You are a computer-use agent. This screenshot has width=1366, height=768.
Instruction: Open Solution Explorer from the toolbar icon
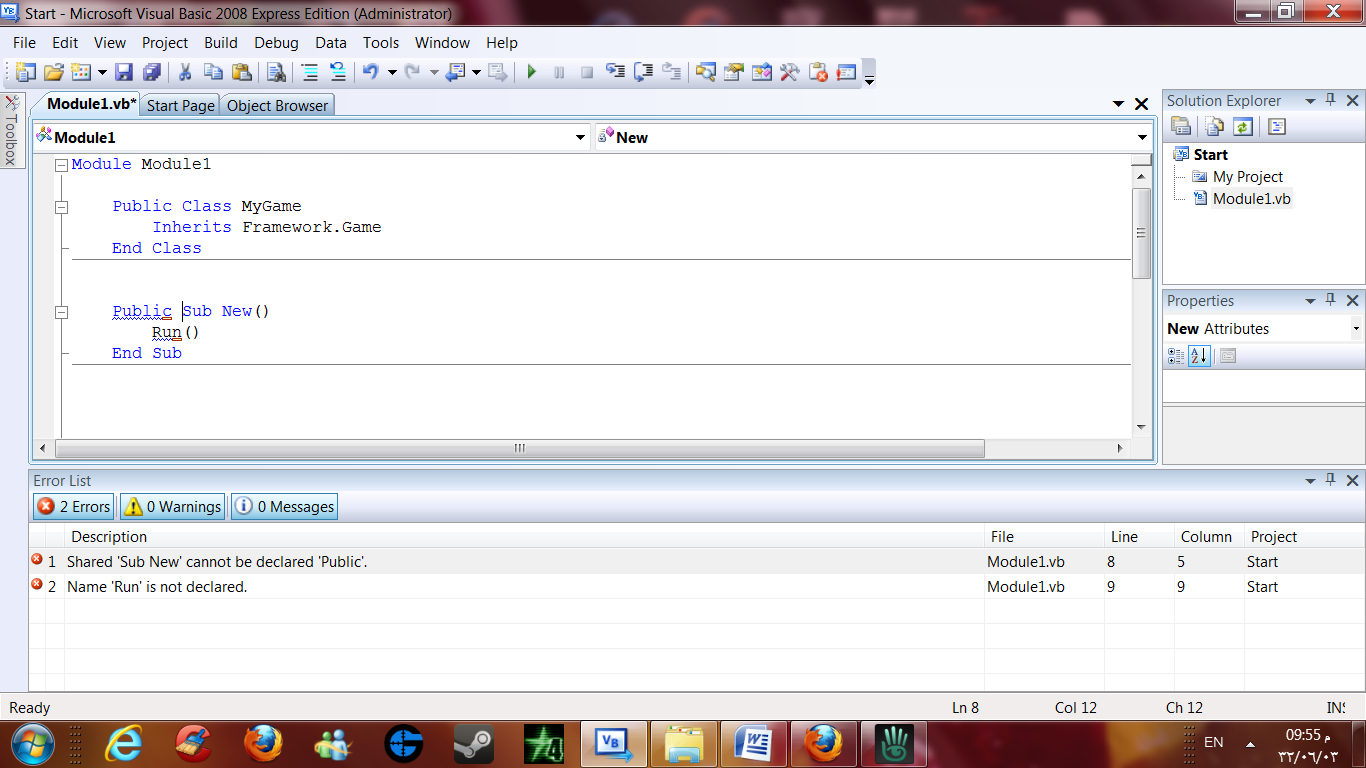[x=706, y=72]
